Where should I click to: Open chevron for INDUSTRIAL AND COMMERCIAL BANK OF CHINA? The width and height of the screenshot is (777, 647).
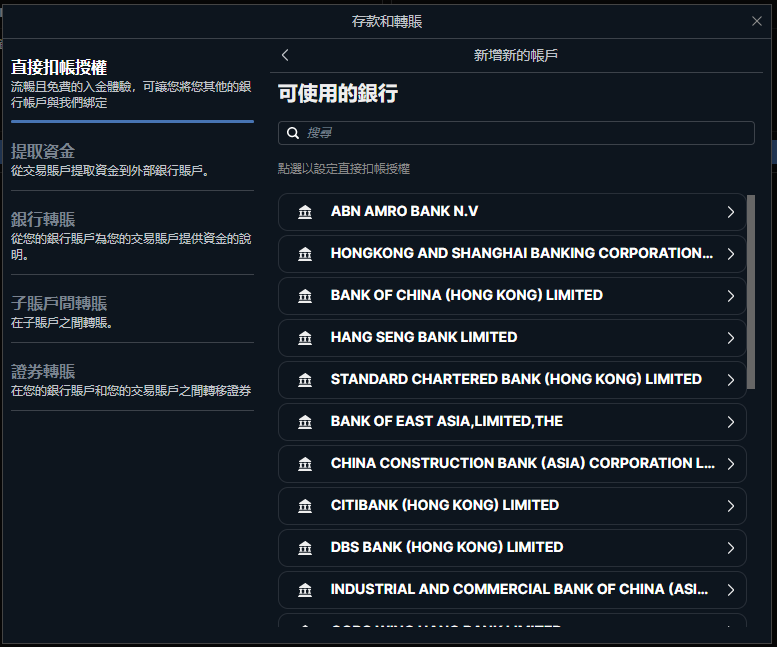point(731,590)
